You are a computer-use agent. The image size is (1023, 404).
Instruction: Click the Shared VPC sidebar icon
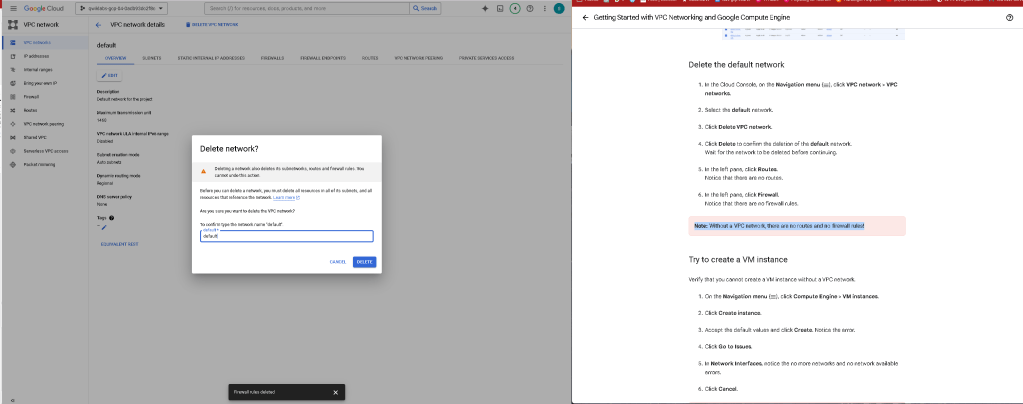[13, 137]
